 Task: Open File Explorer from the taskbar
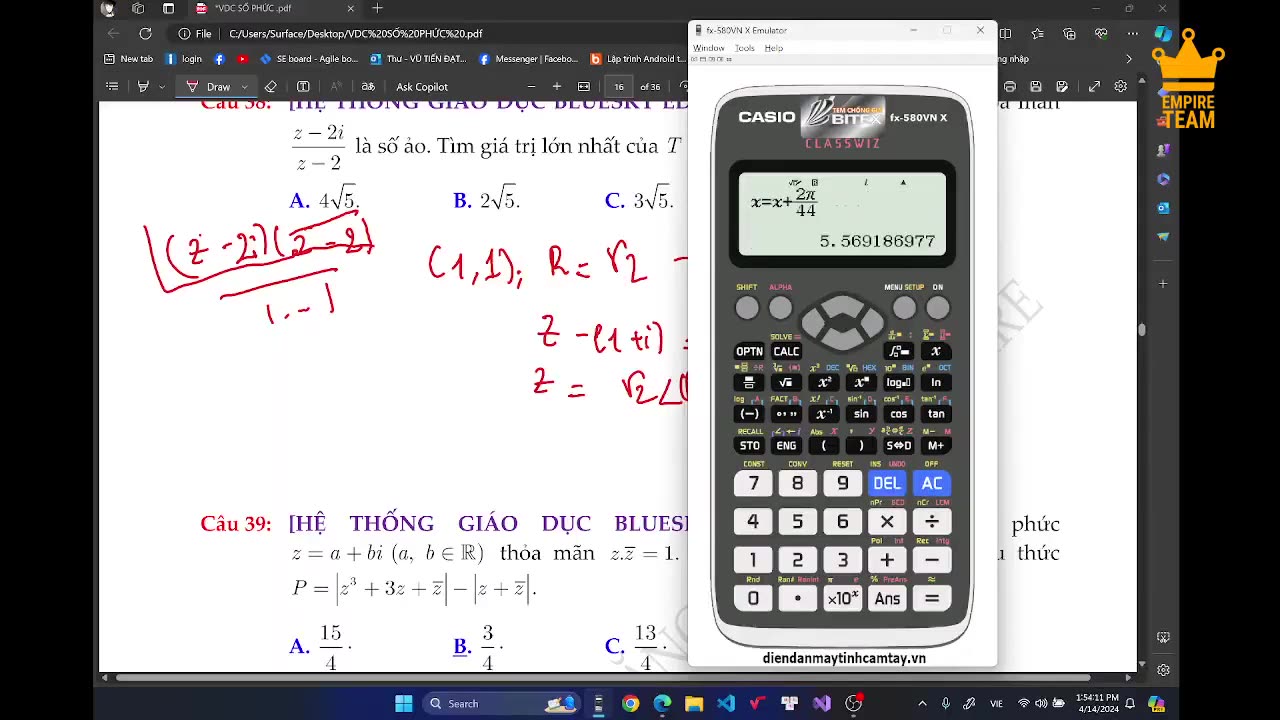click(694, 703)
